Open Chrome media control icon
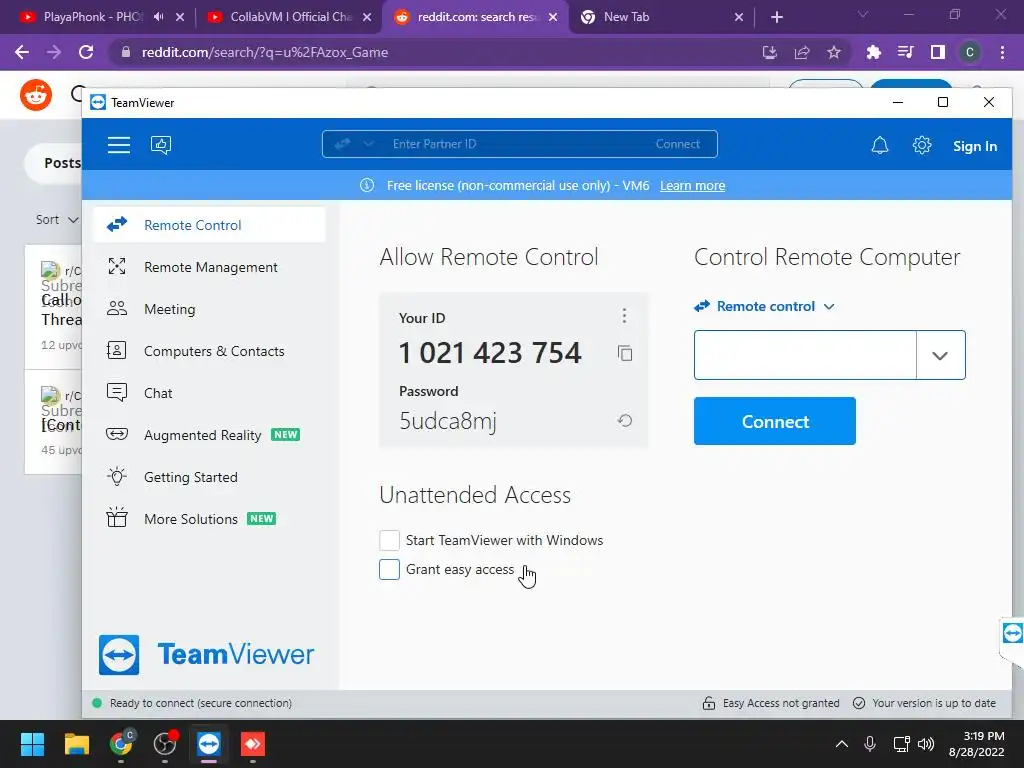The width and height of the screenshot is (1024, 768). pos(905,52)
